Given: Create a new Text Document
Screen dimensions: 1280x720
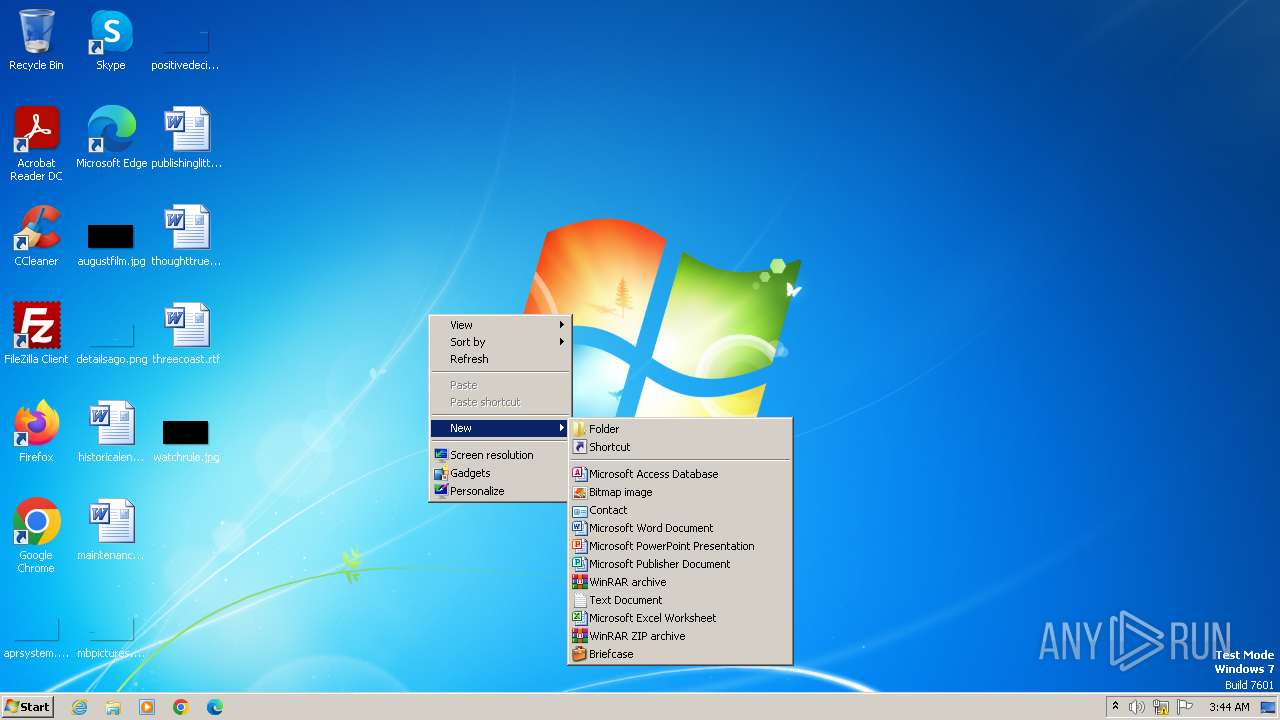Looking at the screenshot, I should click(680, 600).
